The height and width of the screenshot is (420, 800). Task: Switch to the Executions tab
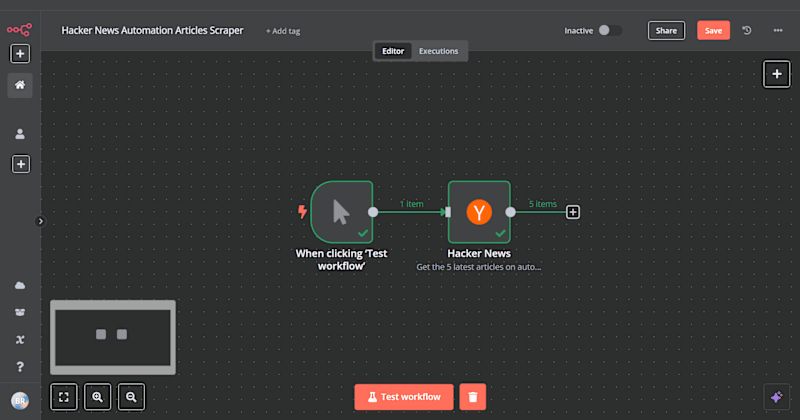438,51
